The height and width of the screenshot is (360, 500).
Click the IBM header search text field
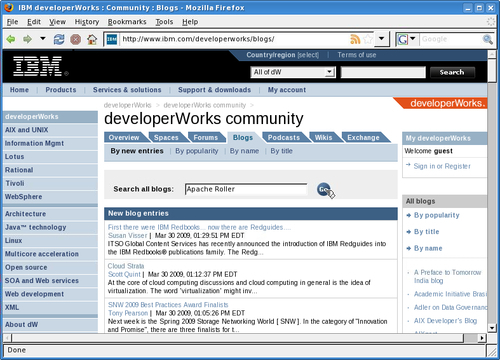383,72
